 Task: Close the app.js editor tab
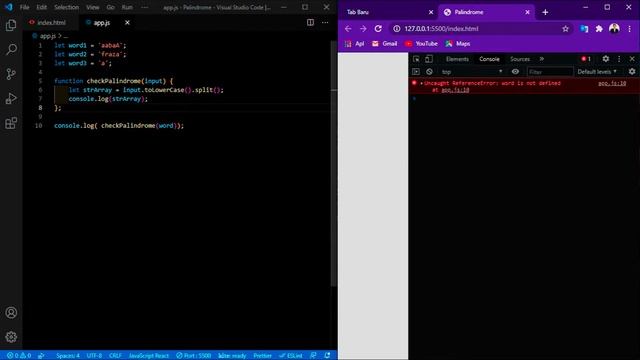(127, 22)
